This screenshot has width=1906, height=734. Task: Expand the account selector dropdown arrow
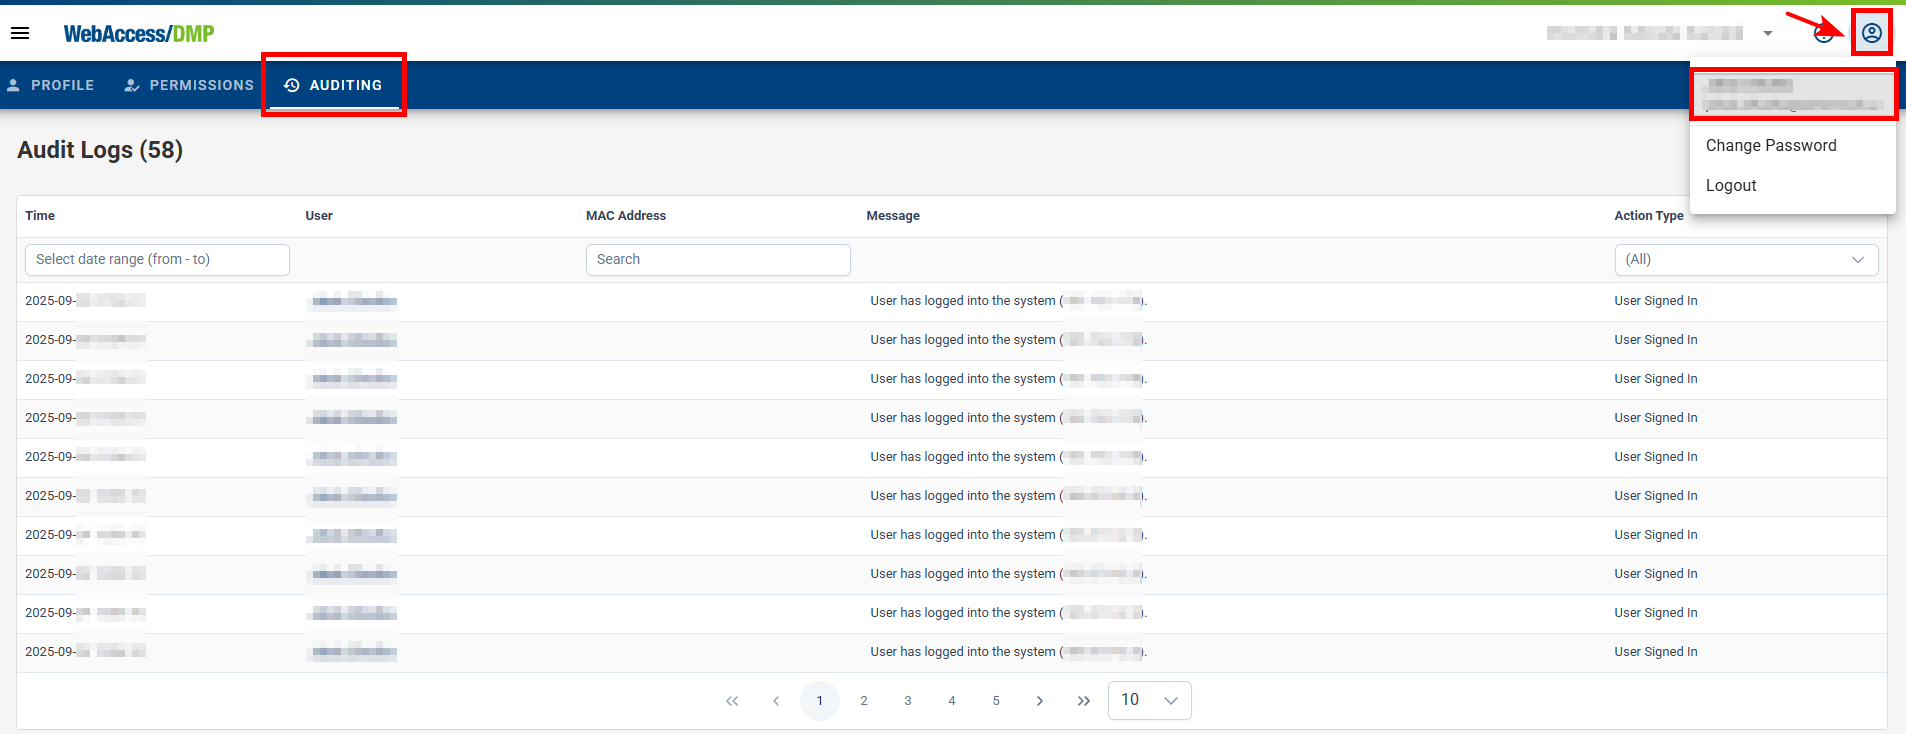[x=1768, y=33]
